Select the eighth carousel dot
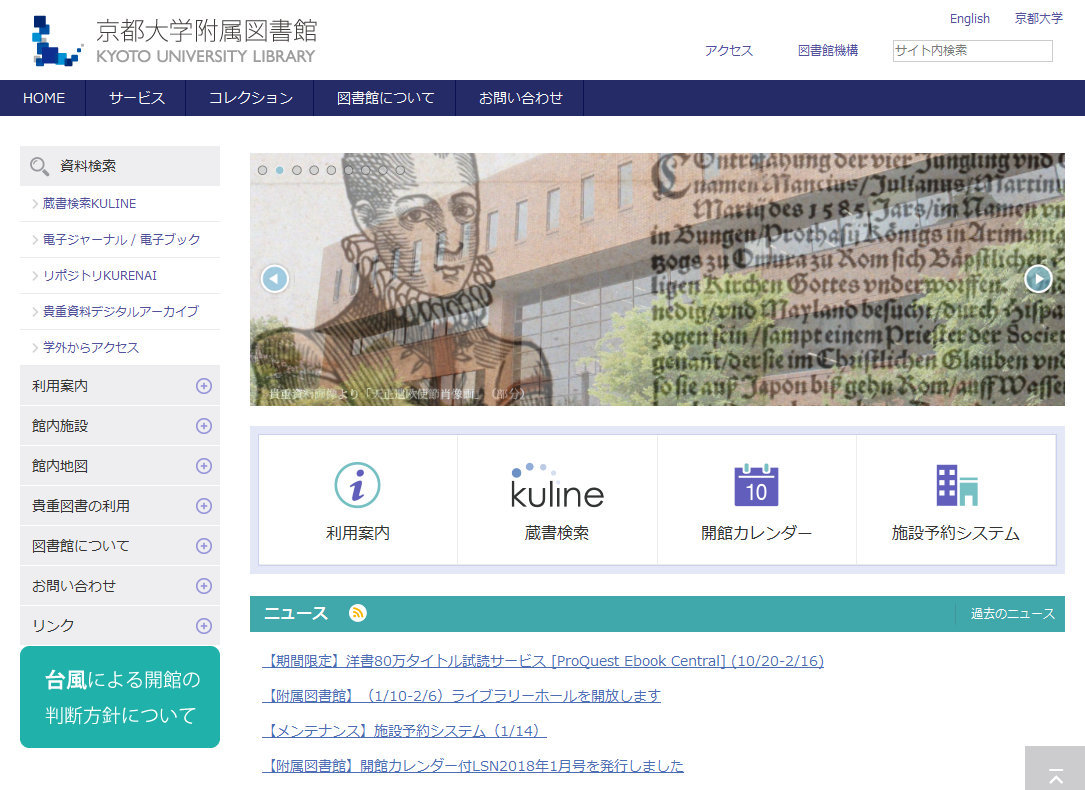 pyautogui.click(x=383, y=170)
